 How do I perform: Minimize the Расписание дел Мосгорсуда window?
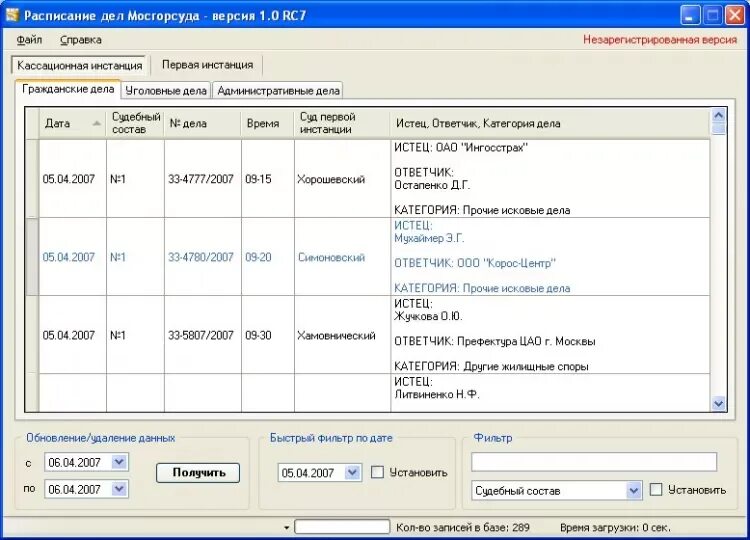coord(689,15)
